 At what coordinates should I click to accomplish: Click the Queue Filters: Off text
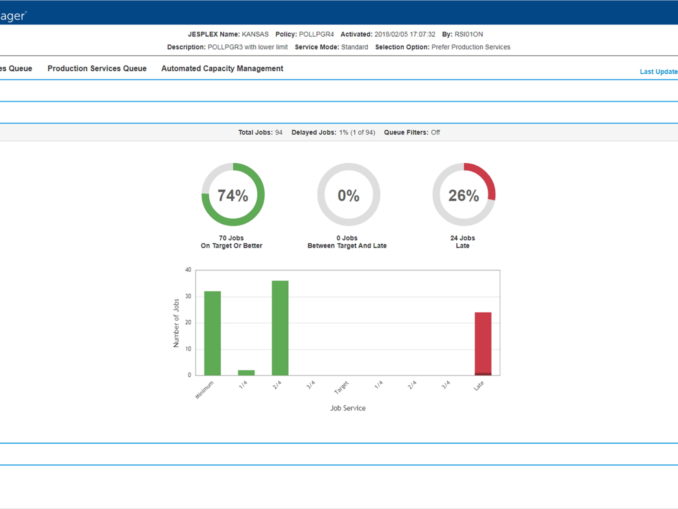pyautogui.click(x=412, y=132)
